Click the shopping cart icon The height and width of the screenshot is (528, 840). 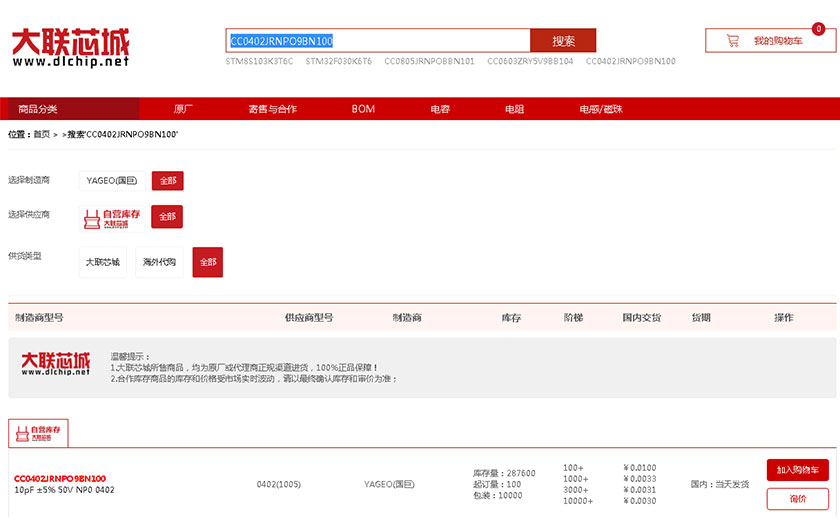(x=732, y=41)
